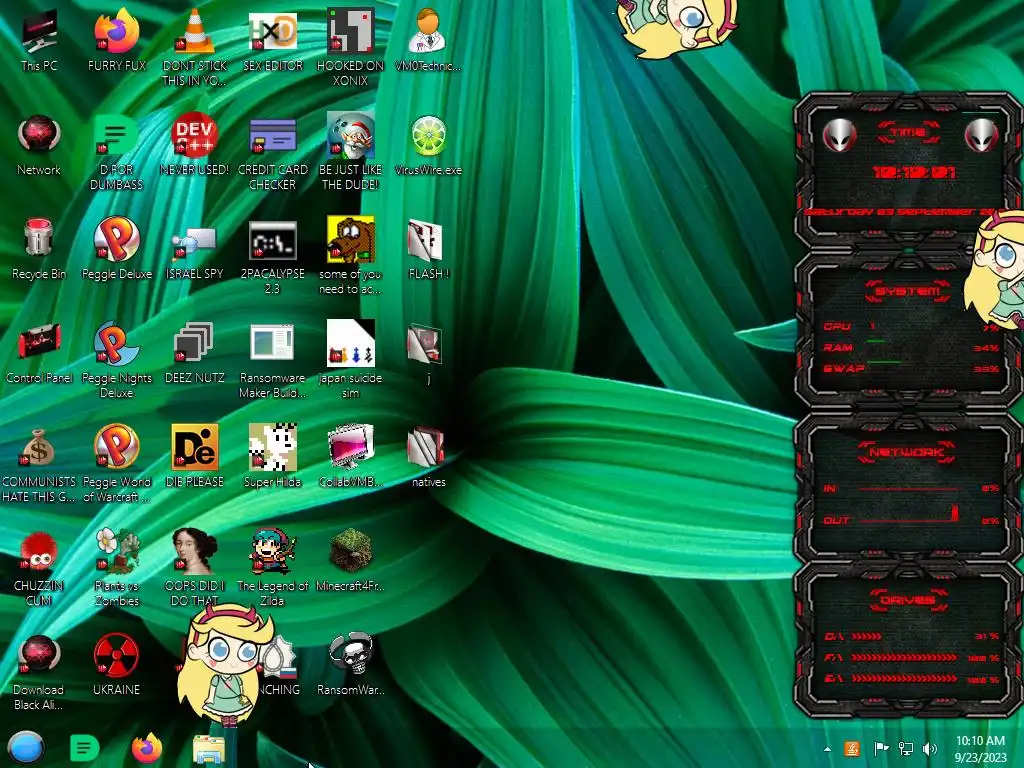Select the Peggle Nights Deluxe icon
This screenshot has height=768, width=1024.
click(x=116, y=359)
